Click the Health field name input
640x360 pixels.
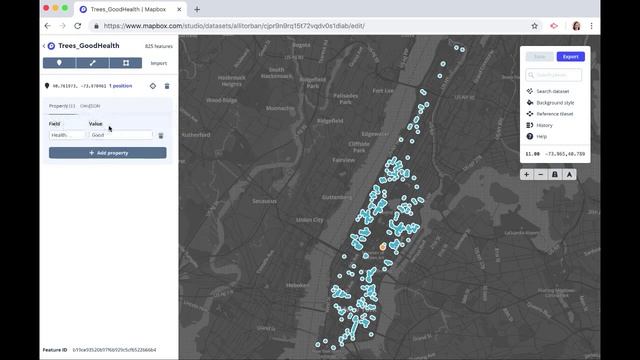point(67,135)
